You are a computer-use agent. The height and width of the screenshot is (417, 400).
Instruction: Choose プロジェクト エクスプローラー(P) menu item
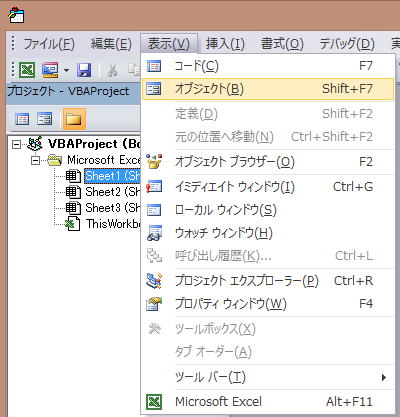(268, 281)
